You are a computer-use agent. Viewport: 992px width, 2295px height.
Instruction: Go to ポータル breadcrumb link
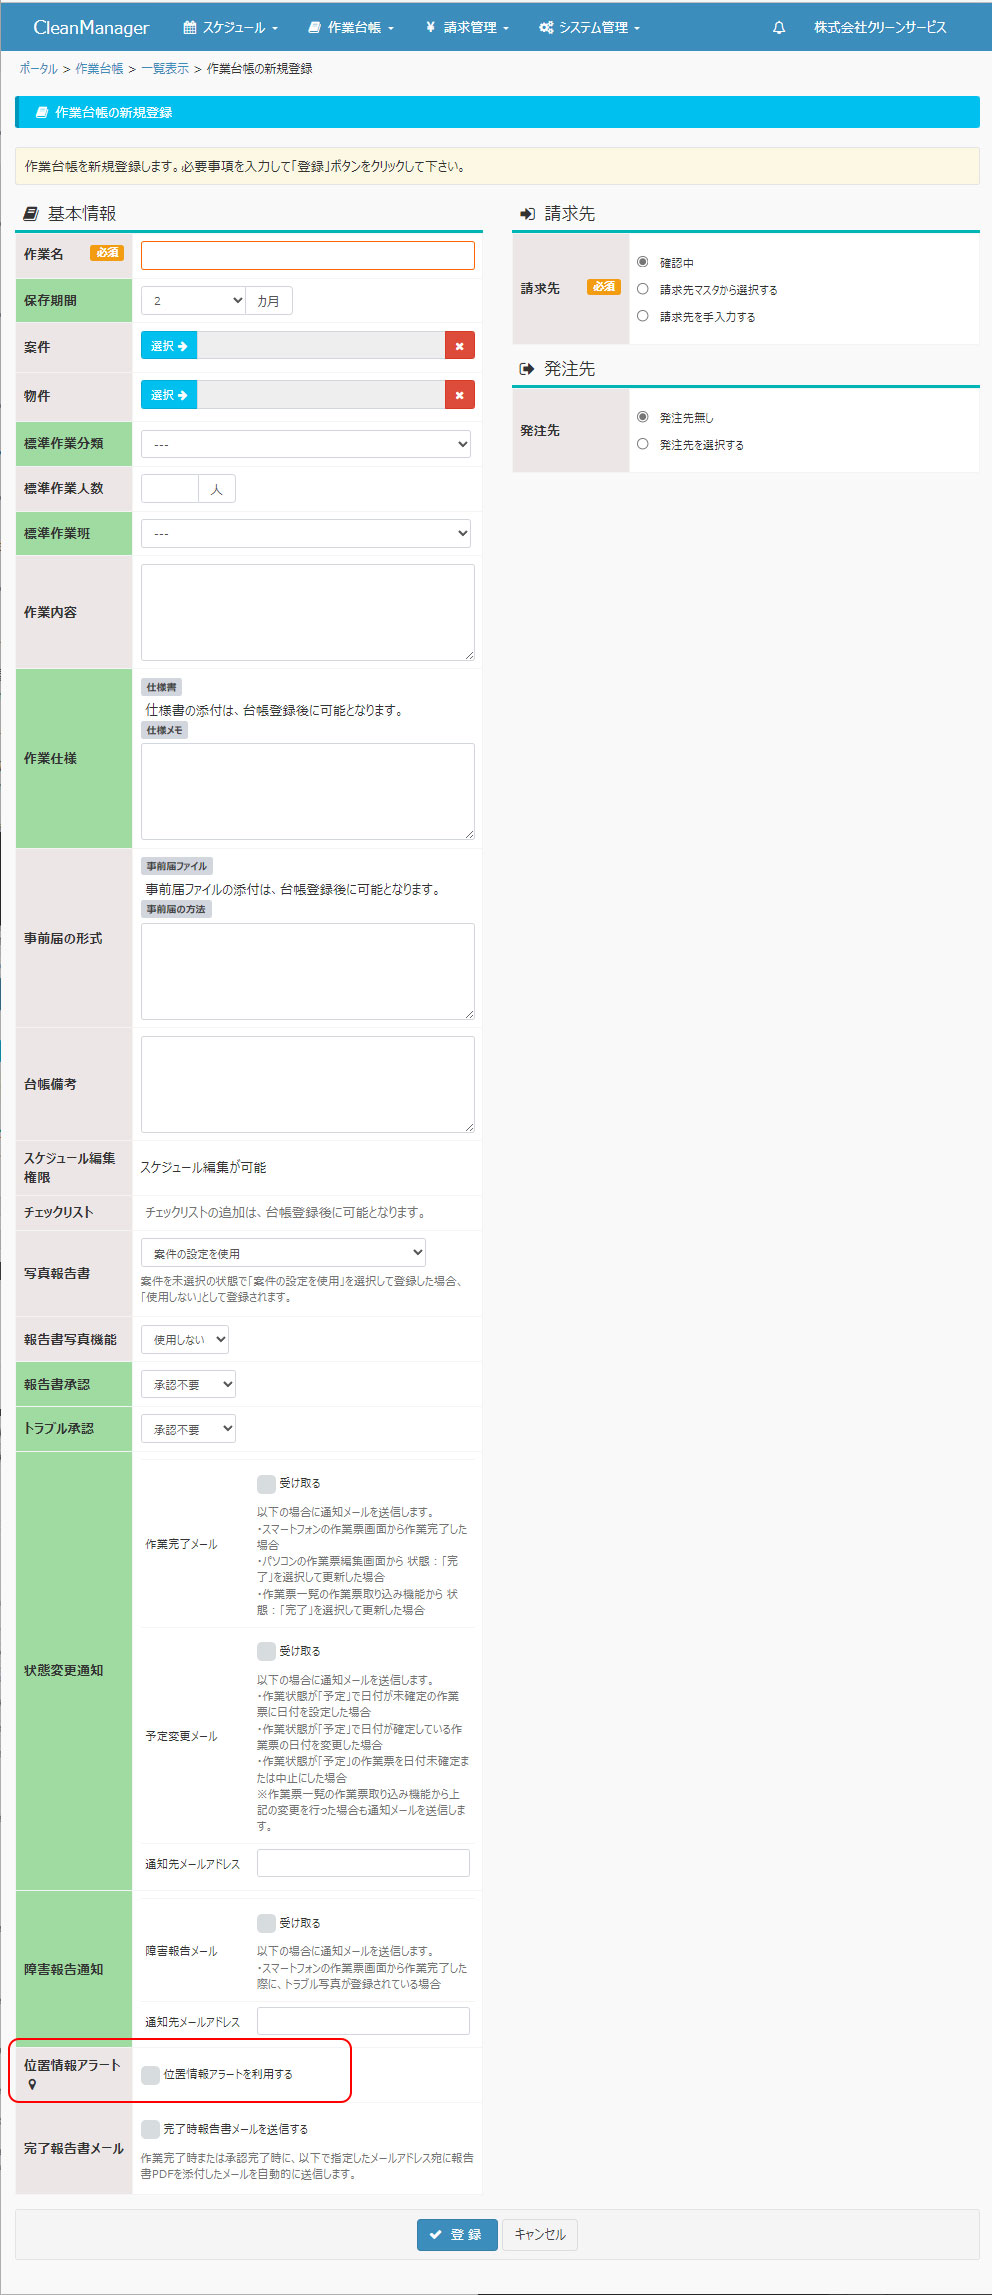[x=39, y=69]
